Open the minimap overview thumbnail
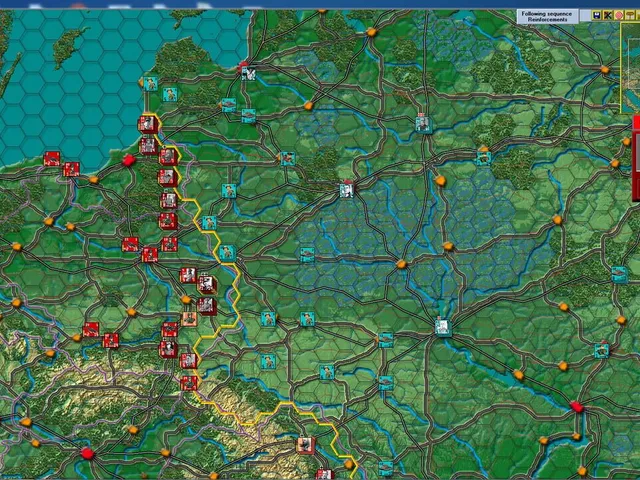 tap(630, 67)
